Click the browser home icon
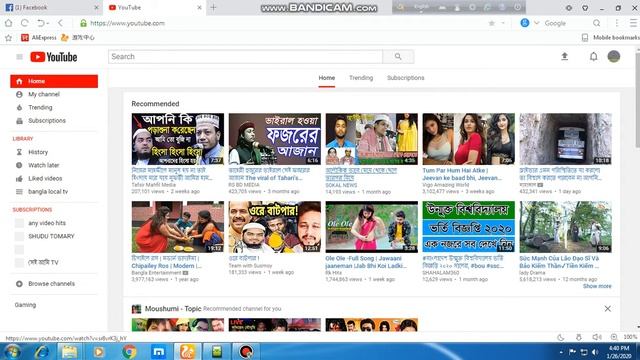Image resolution: width=640 pixels, height=360 pixels. pos(9,23)
